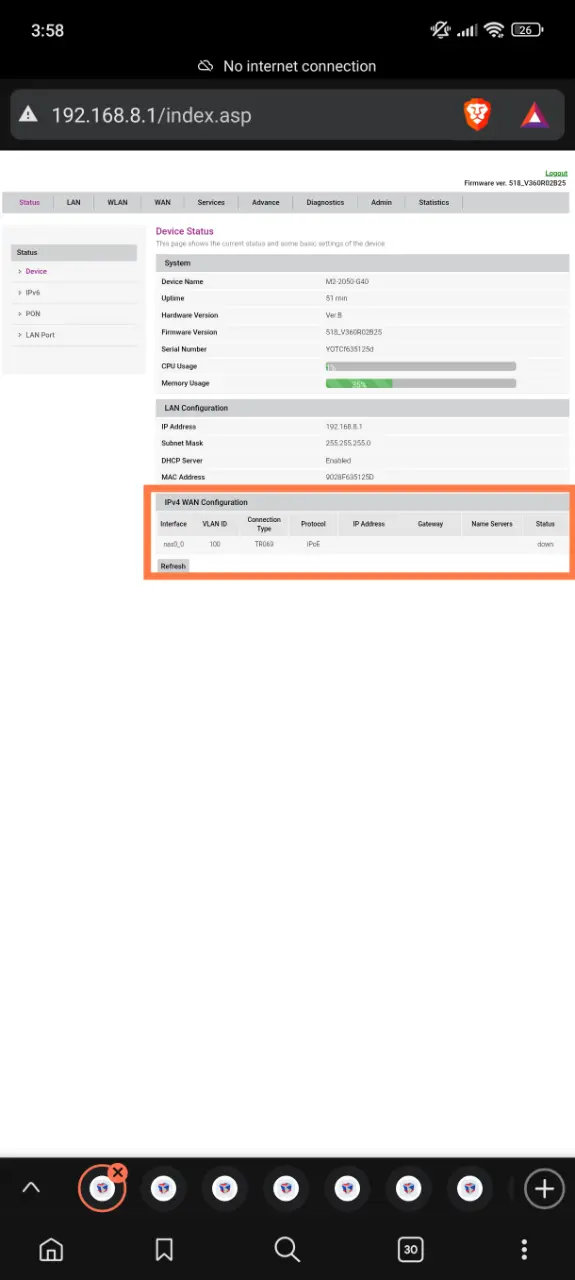This screenshot has width=575, height=1280.
Task: Tap the address bar URL 192.168.8.1/index.asp
Action: pyautogui.click(x=151, y=115)
